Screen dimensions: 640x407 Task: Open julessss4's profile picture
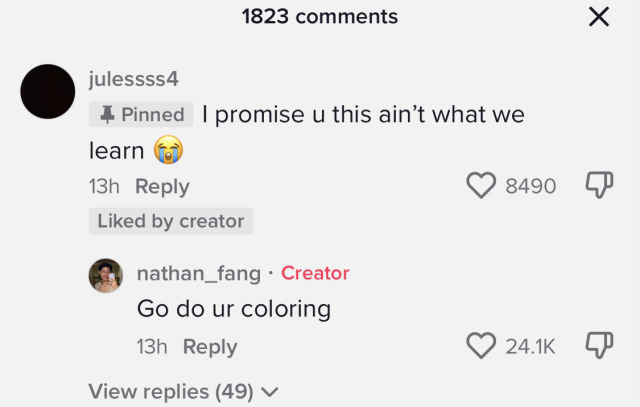click(x=48, y=91)
